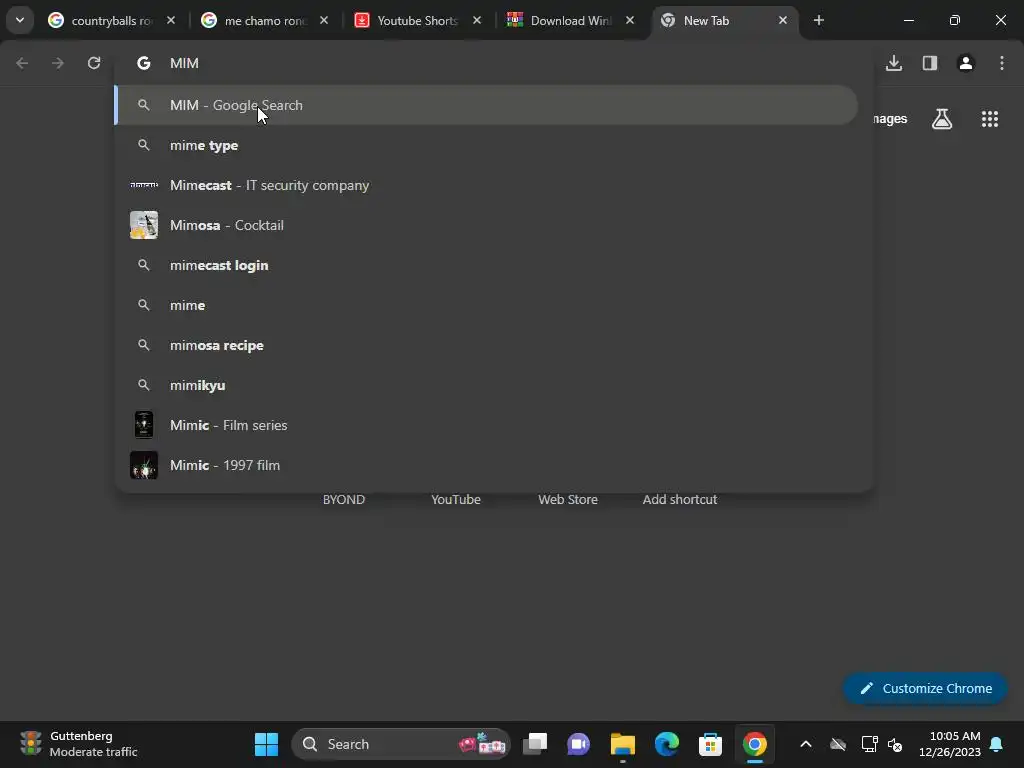Open the OneDrive cloud tray icon

tap(838, 744)
